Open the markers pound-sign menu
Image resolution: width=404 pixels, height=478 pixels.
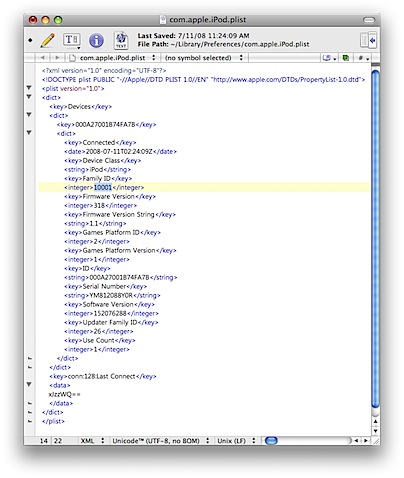[363, 58]
